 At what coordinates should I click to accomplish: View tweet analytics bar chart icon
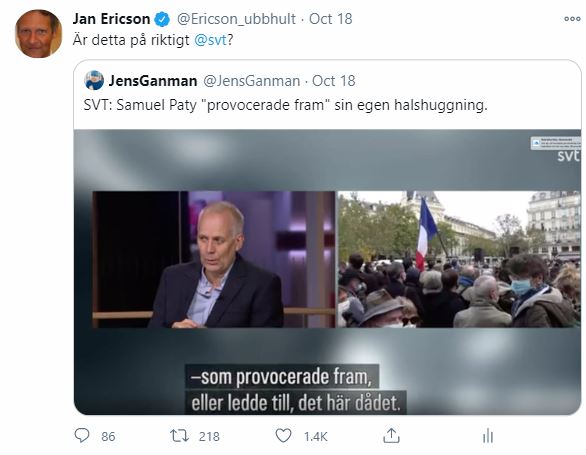[488, 436]
